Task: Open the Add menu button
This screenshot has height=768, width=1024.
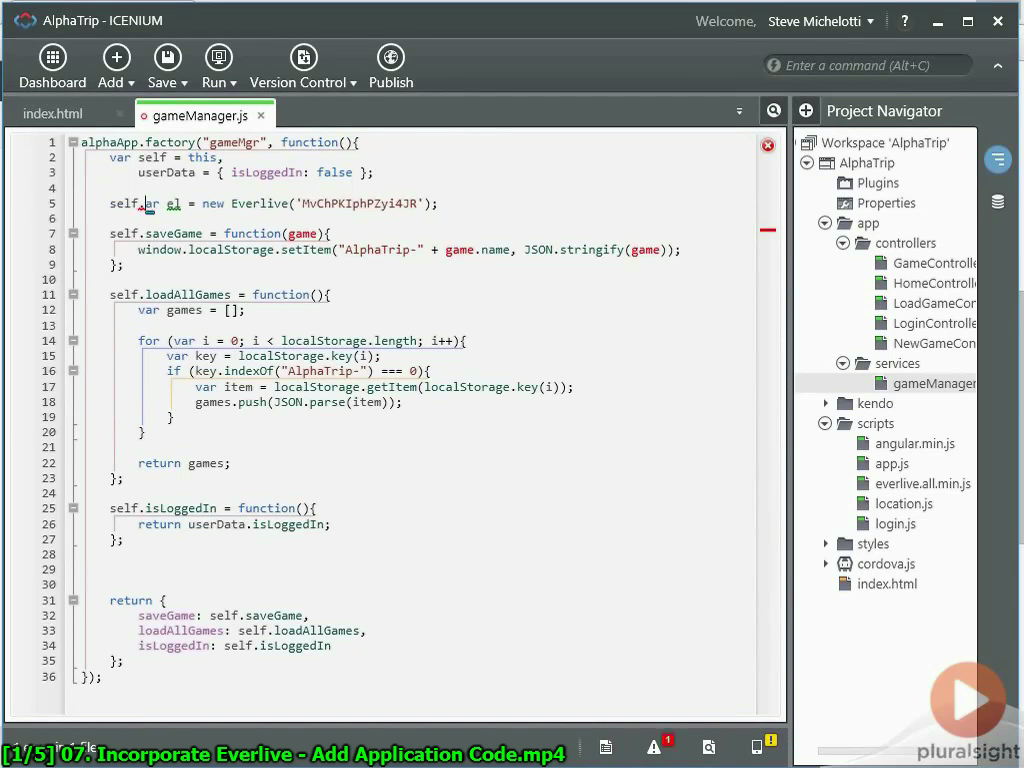Action: point(116,67)
